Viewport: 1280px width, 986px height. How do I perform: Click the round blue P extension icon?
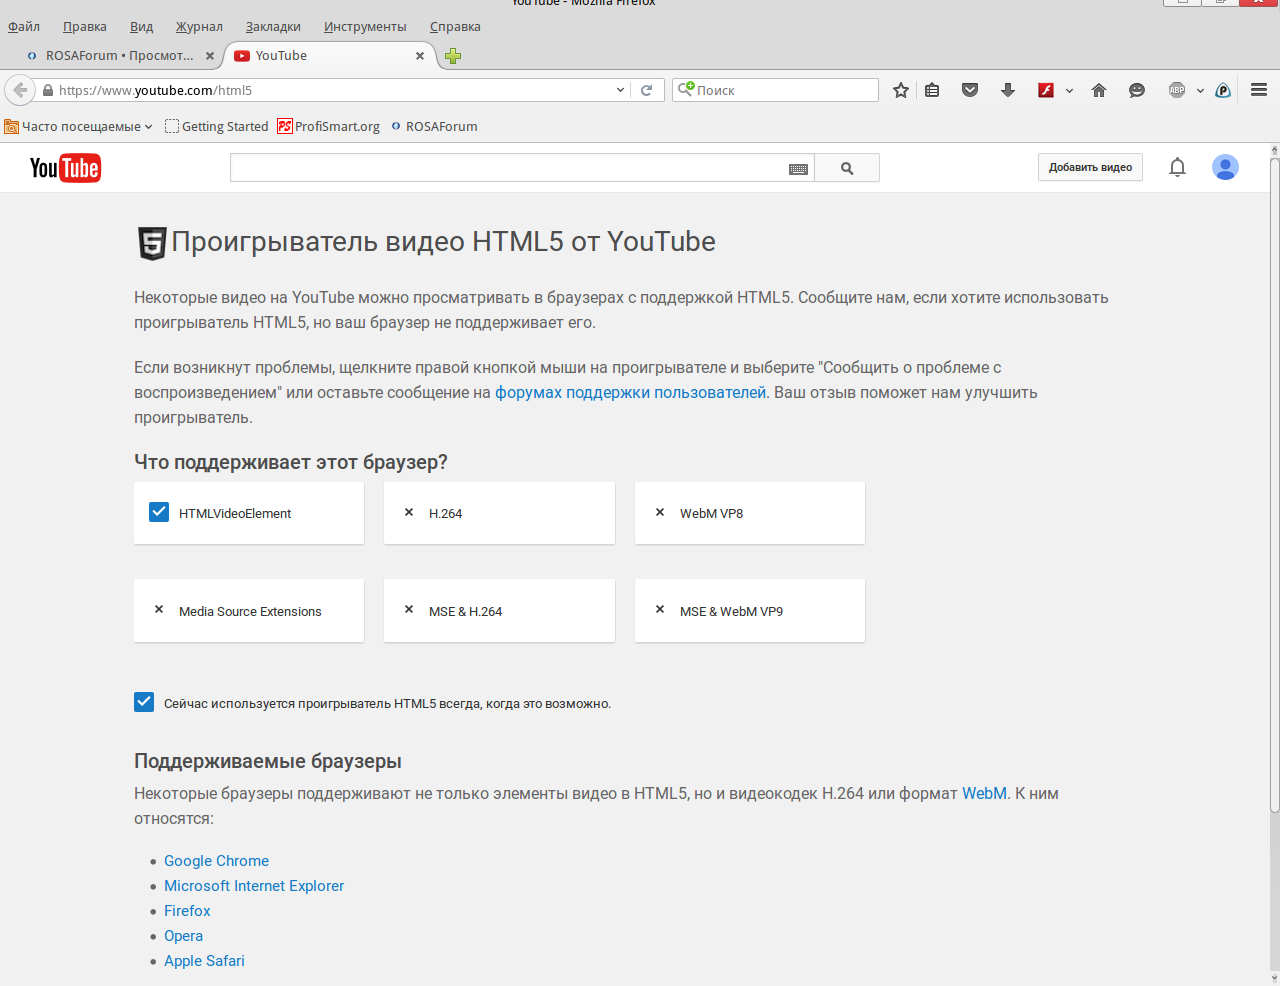tap(1223, 90)
